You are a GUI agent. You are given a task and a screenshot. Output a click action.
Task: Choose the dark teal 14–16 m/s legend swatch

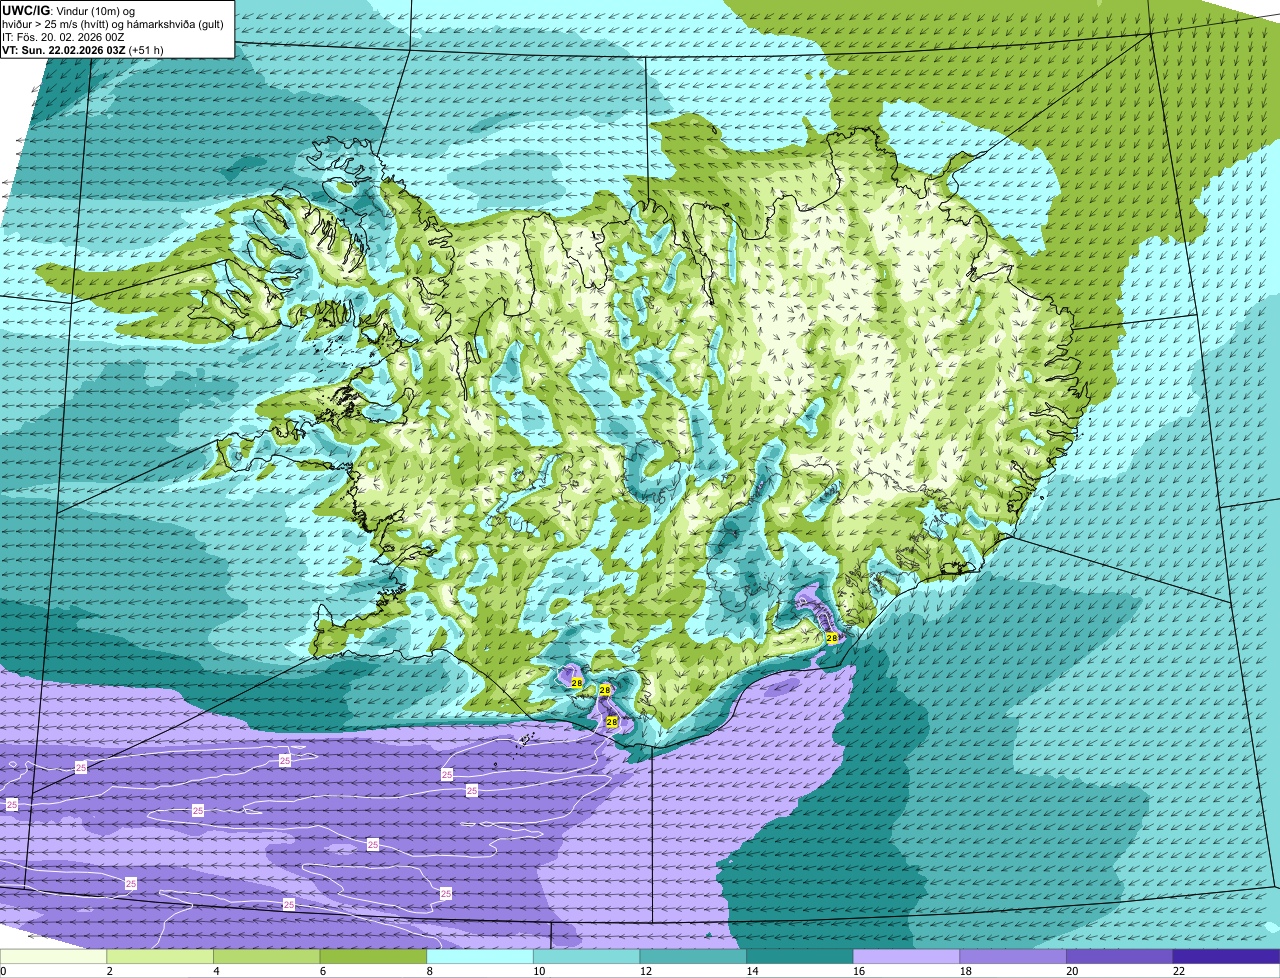pyautogui.click(x=800, y=956)
